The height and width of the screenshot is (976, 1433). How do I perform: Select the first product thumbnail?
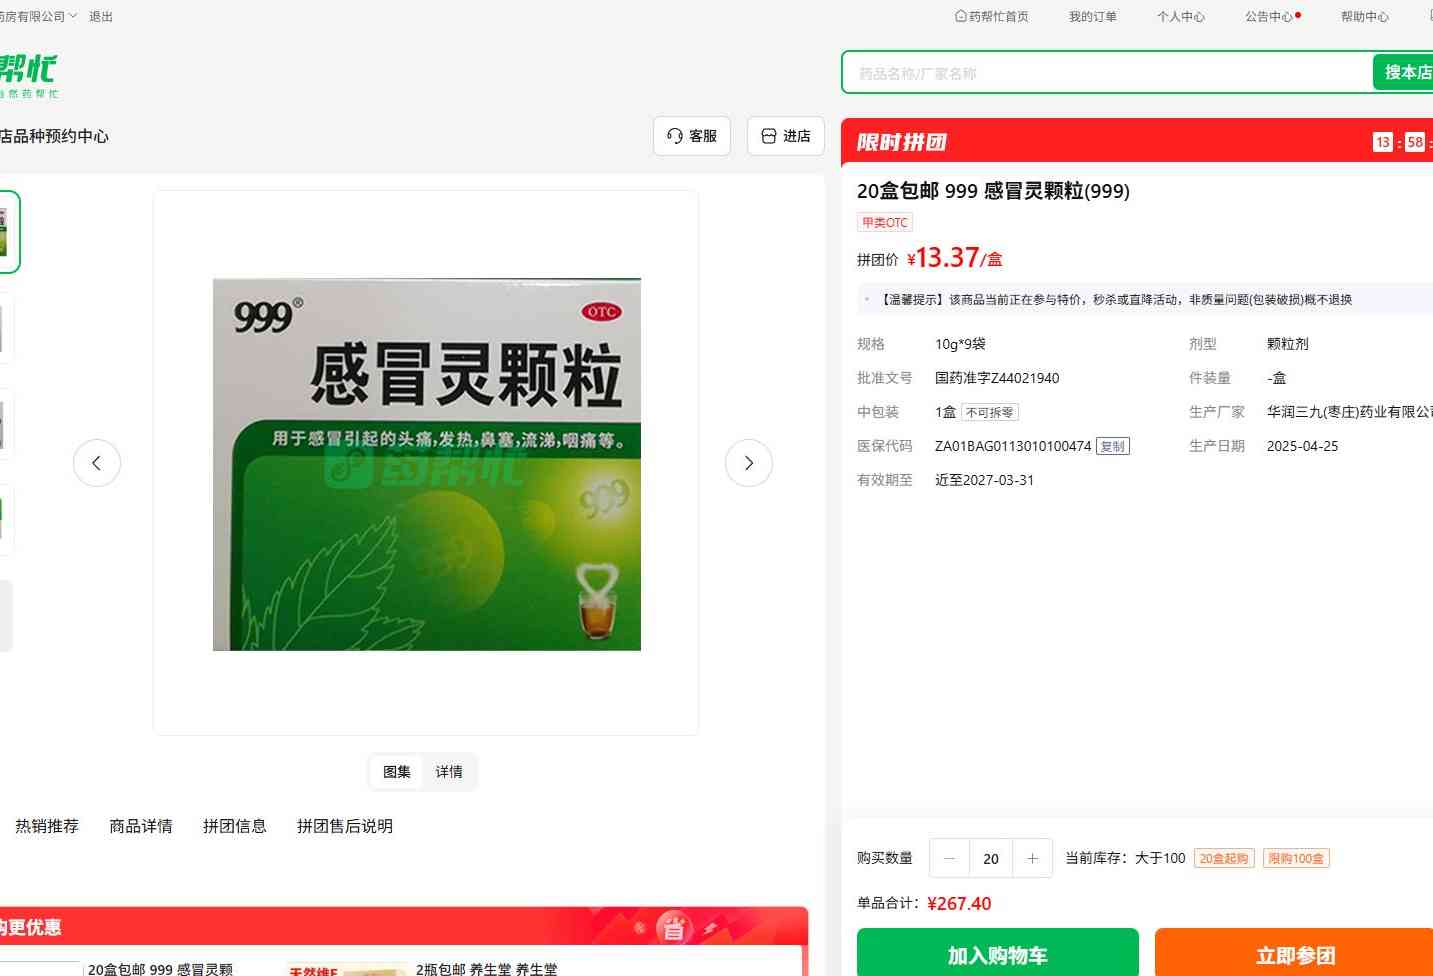6,232
